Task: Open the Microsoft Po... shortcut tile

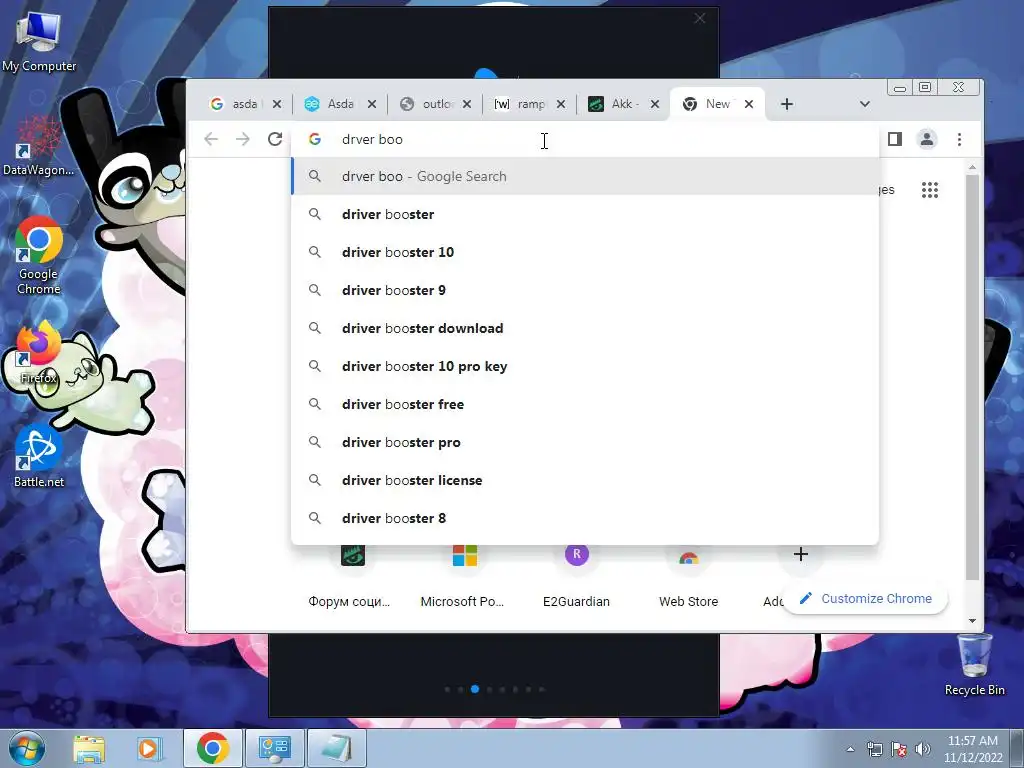Action: pos(464,576)
